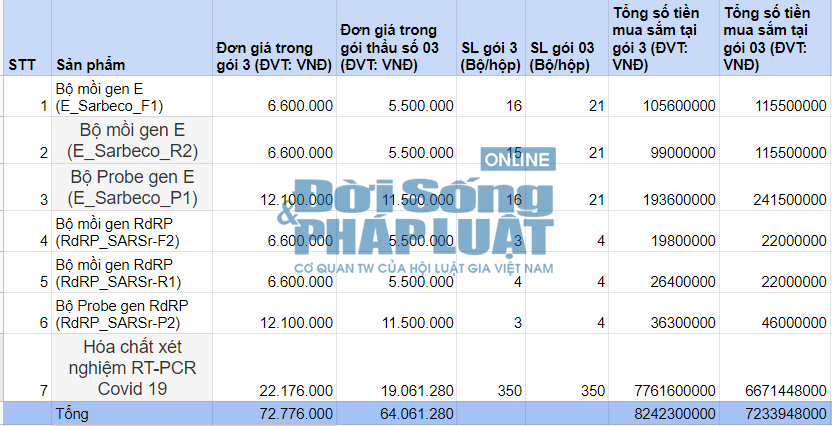This screenshot has width=832, height=426.
Task: Select product cell 'Bộ mồi gen E (E_Sarbeco_R2)'
Action: (x=132, y=141)
